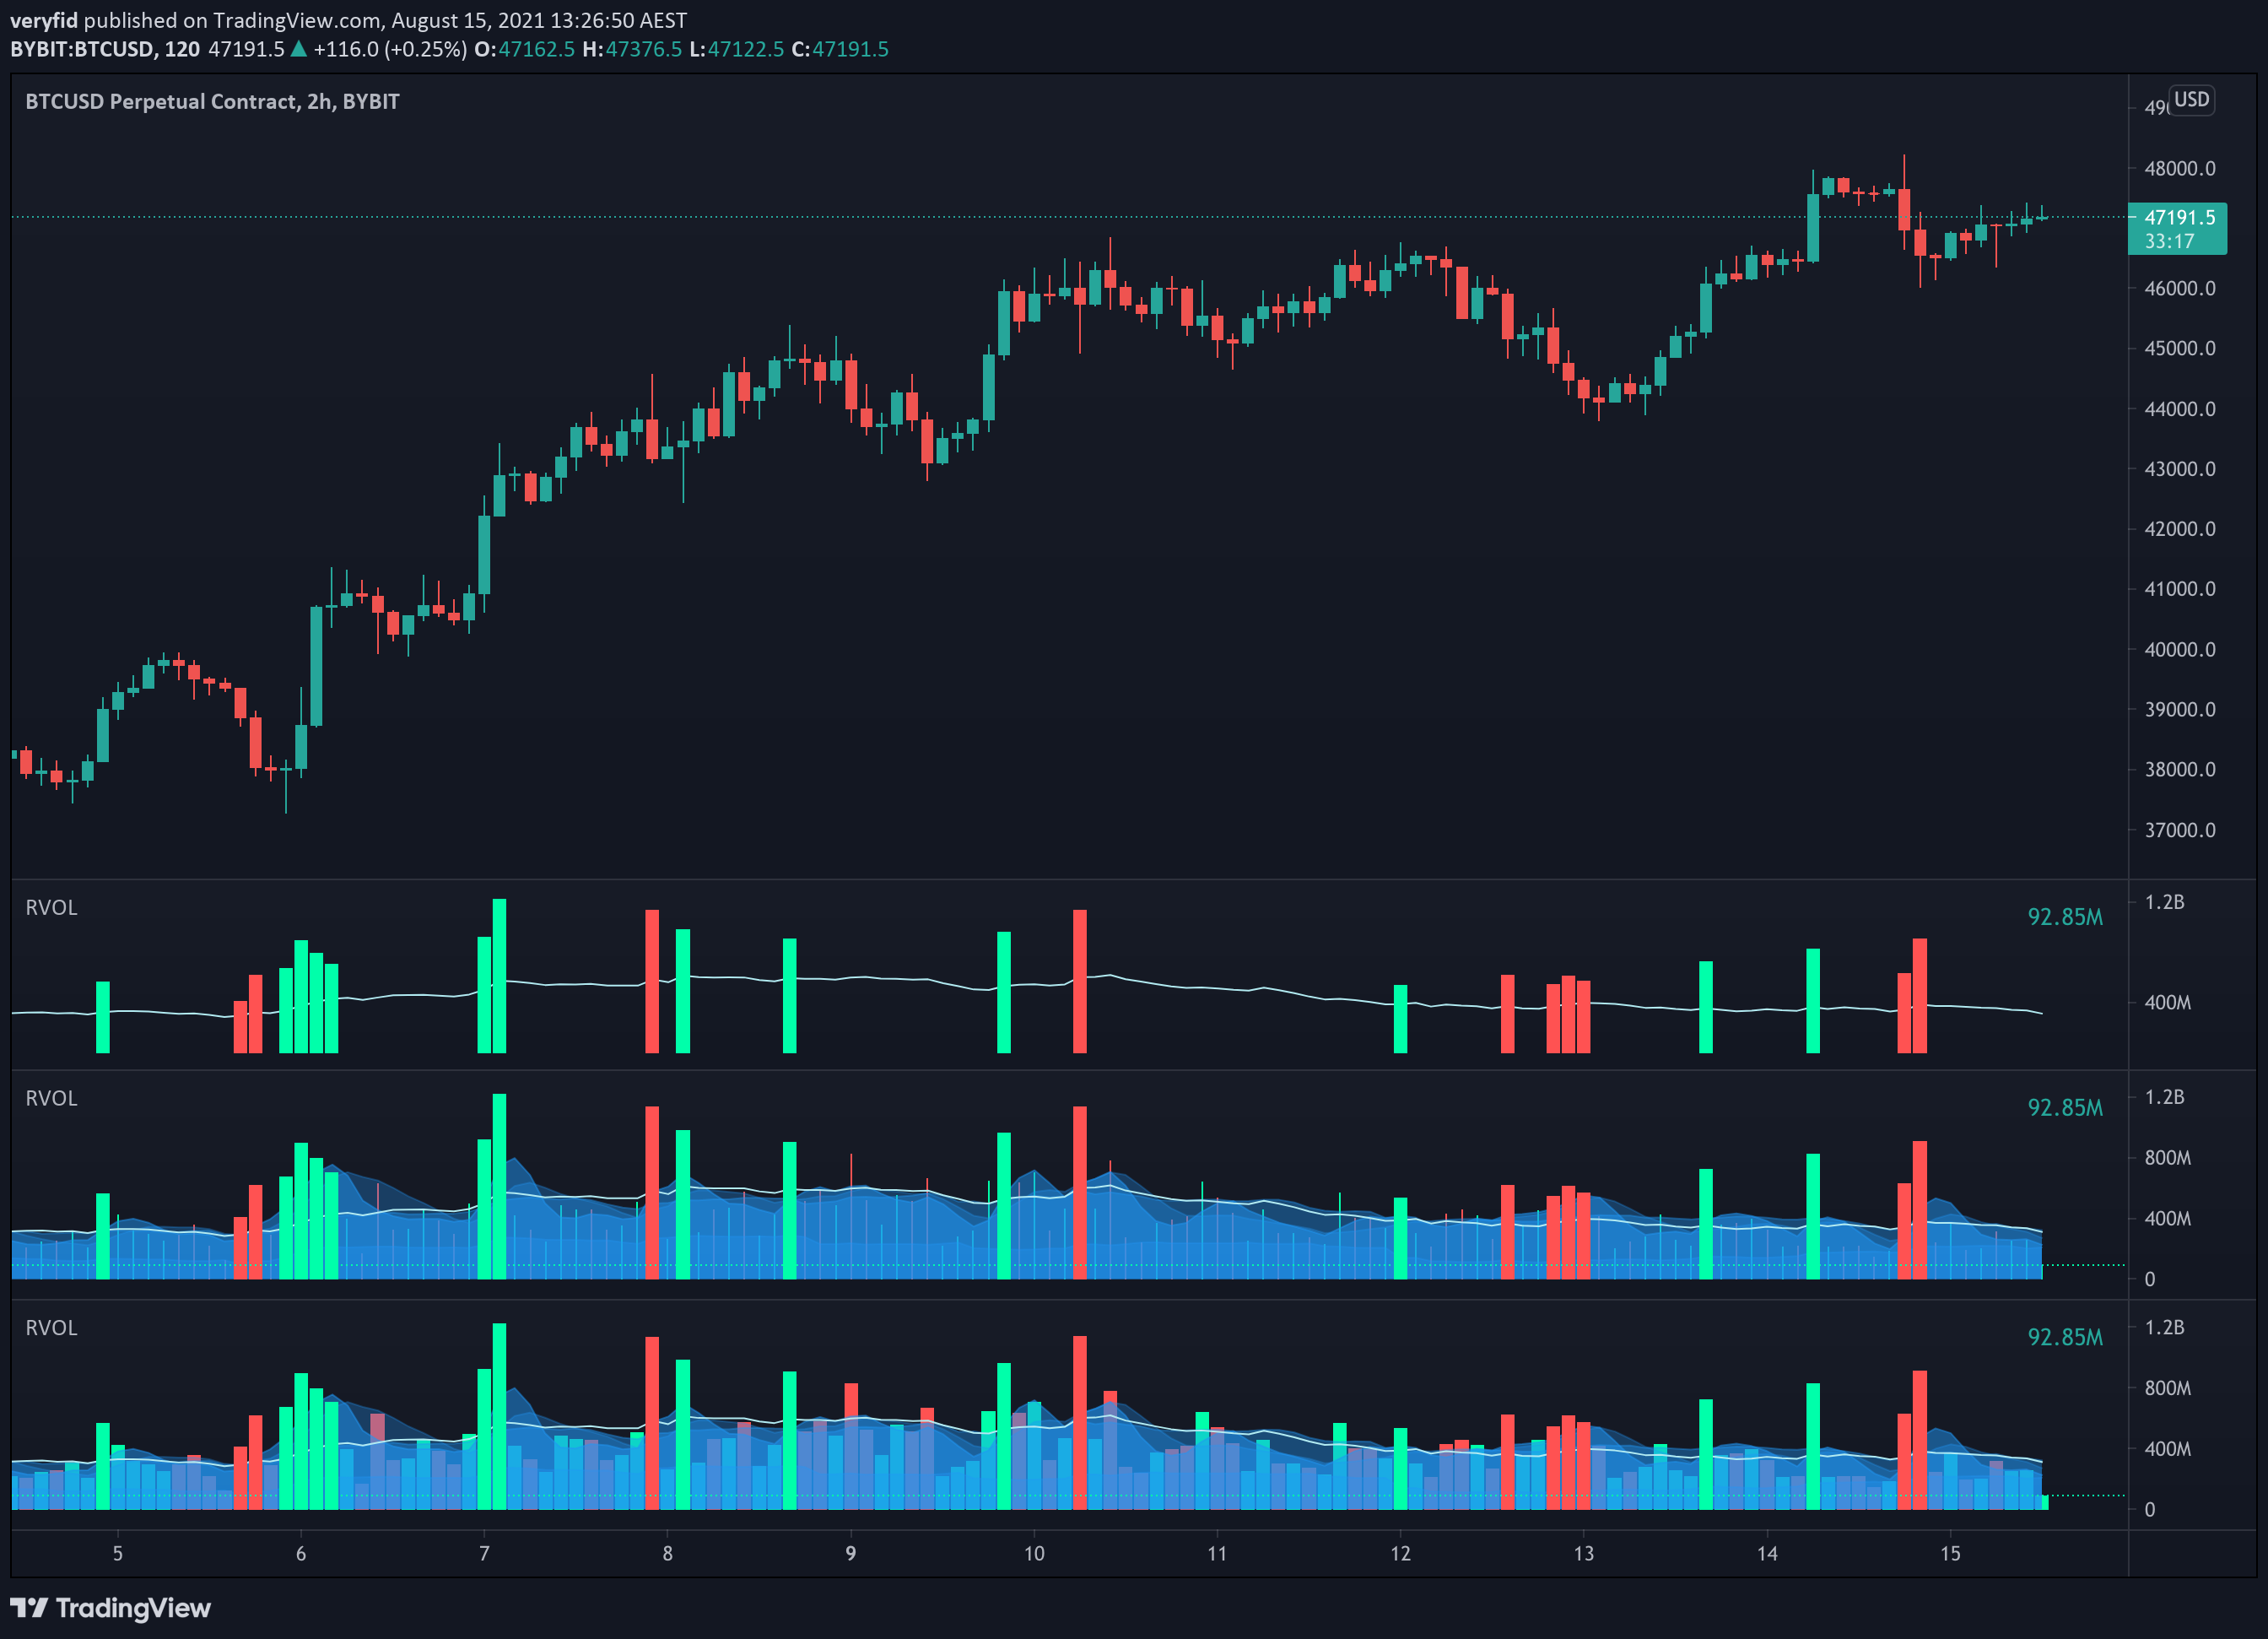Click date 9 on the time axis
2268x1639 pixels.
(851, 1553)
